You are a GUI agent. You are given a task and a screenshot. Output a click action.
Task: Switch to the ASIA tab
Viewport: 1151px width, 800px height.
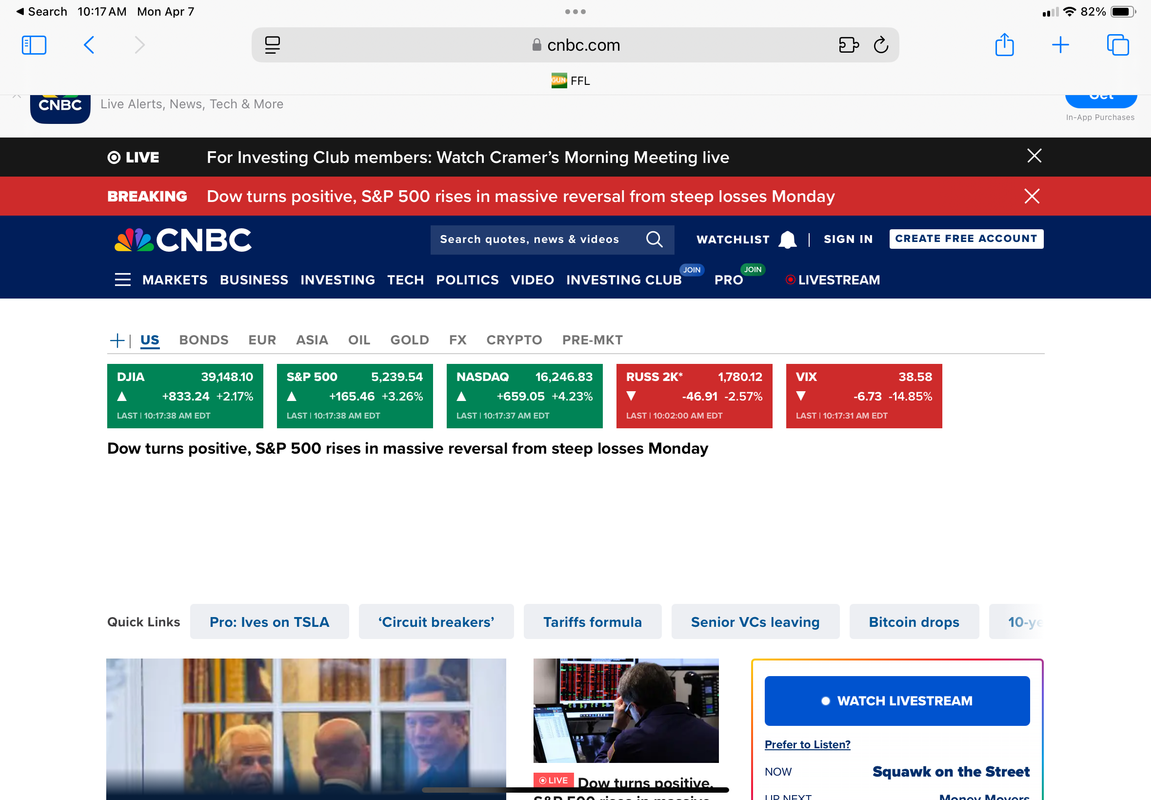pos(312,340)
